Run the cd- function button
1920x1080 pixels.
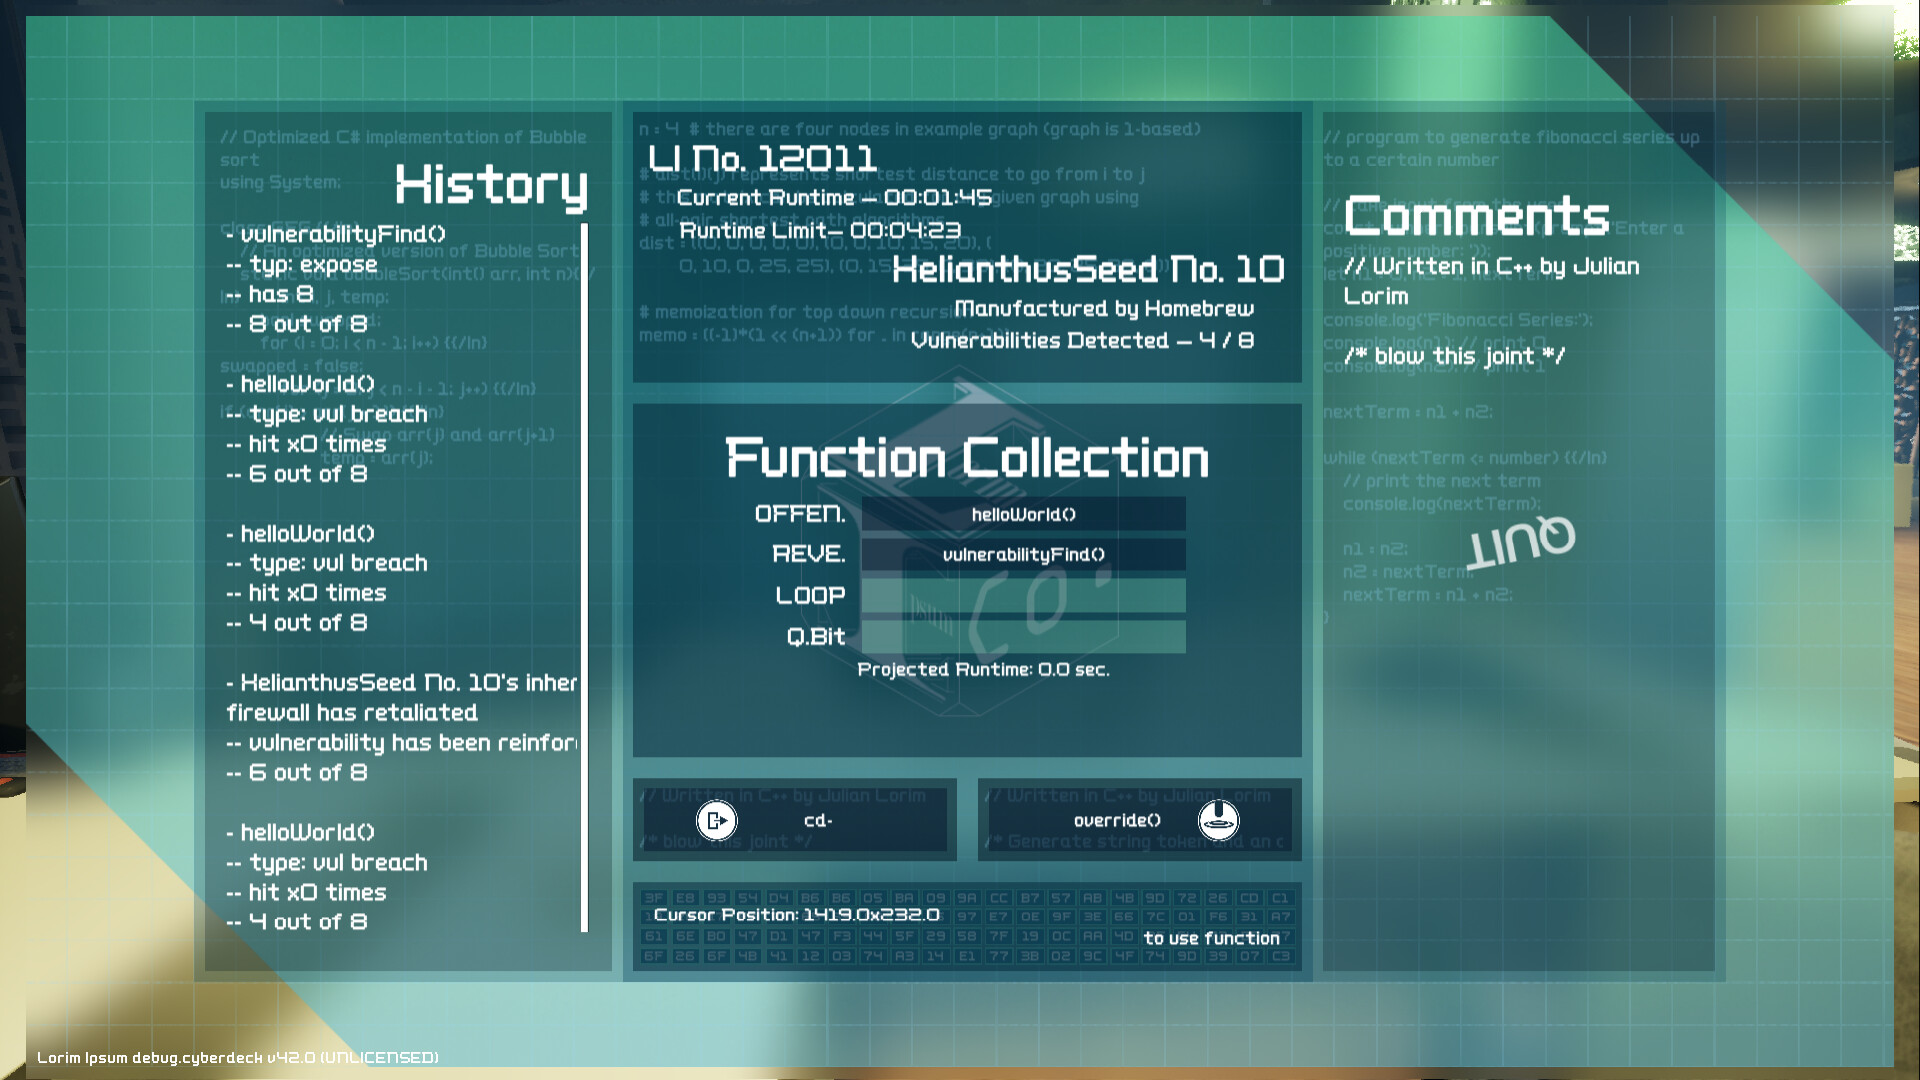point(795,820)
